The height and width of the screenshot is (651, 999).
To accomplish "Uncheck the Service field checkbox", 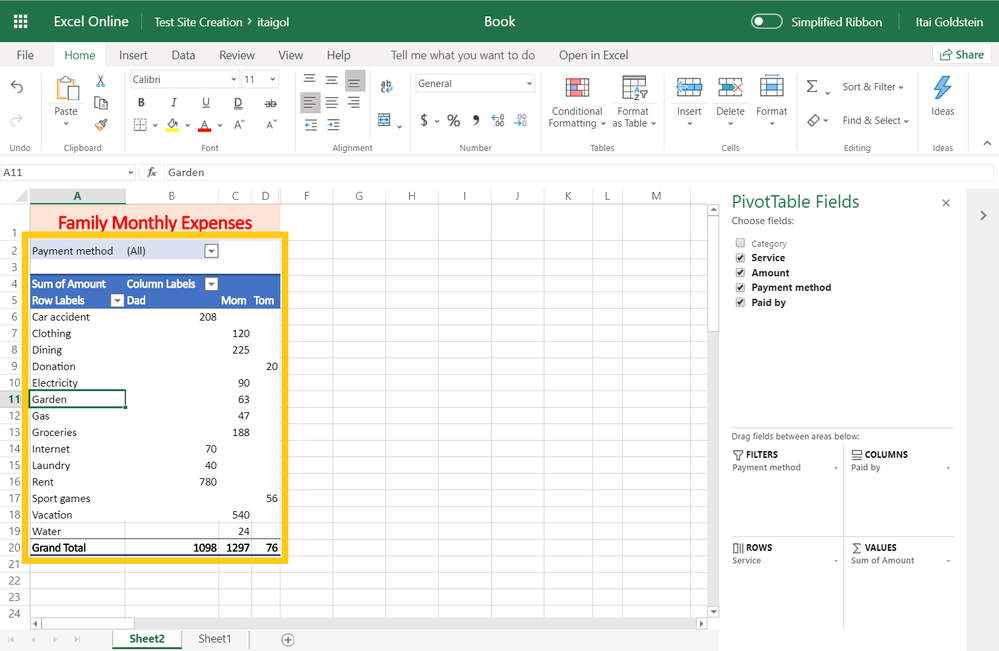I will coord(740,257).
